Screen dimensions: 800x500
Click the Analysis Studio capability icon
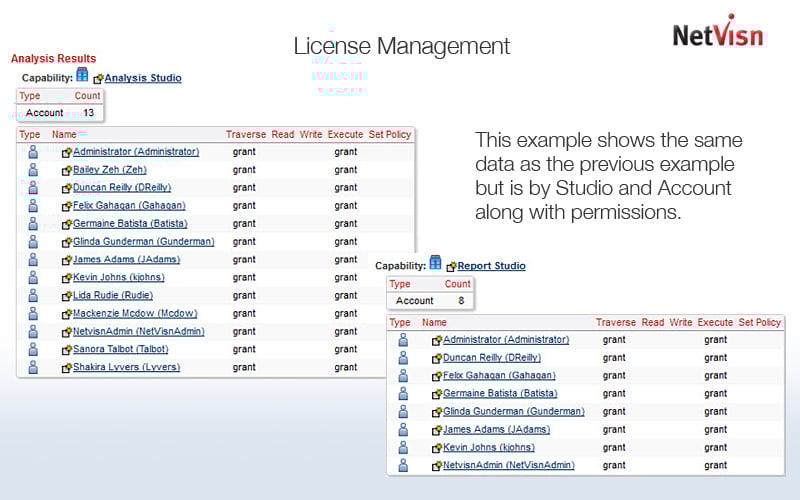pos(82,76)
